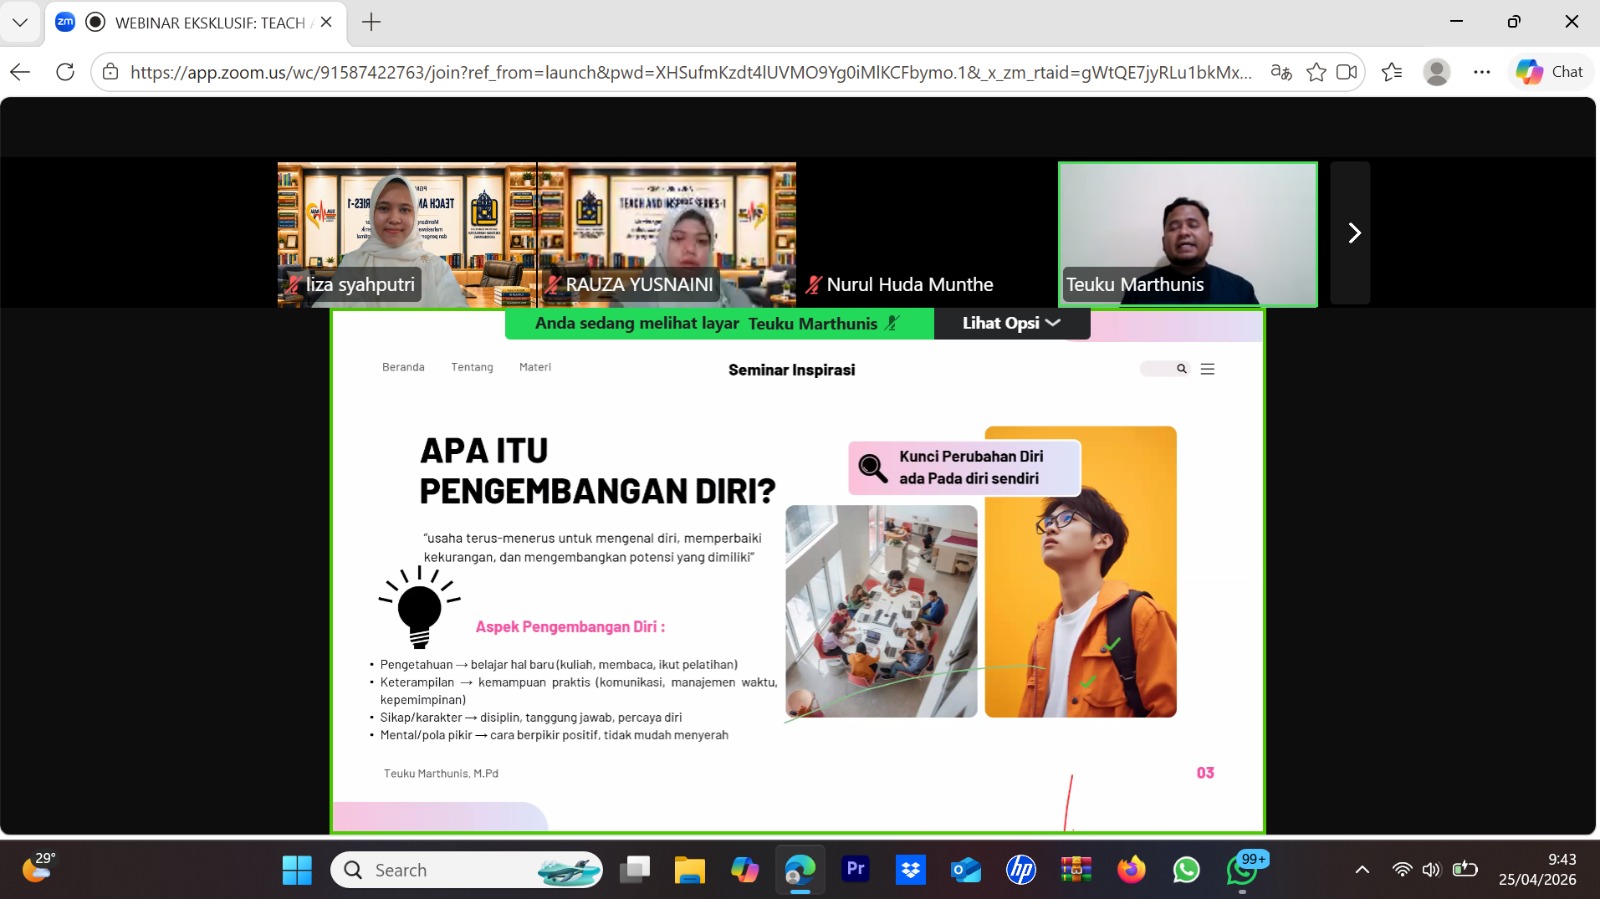Show next participants with right arrow

[x=1353, y=233]
